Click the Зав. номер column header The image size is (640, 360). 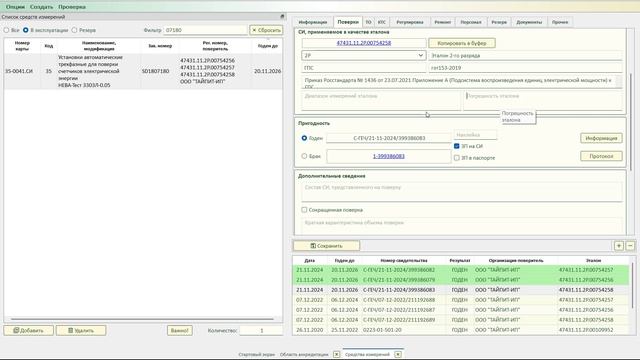click(x=160, y=46)
